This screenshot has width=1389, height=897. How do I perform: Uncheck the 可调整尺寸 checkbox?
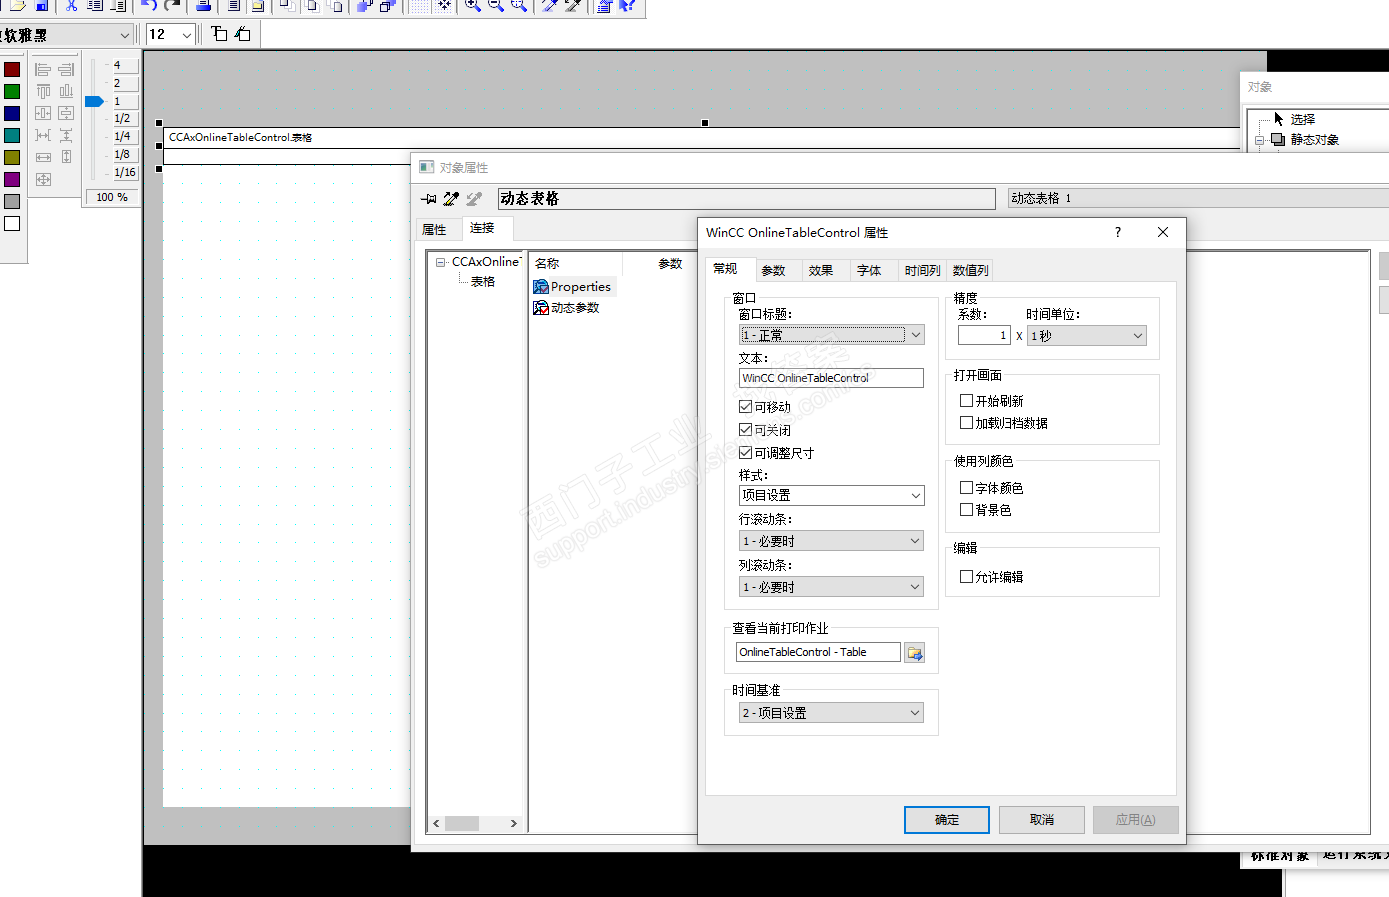(x=745, y=453)
